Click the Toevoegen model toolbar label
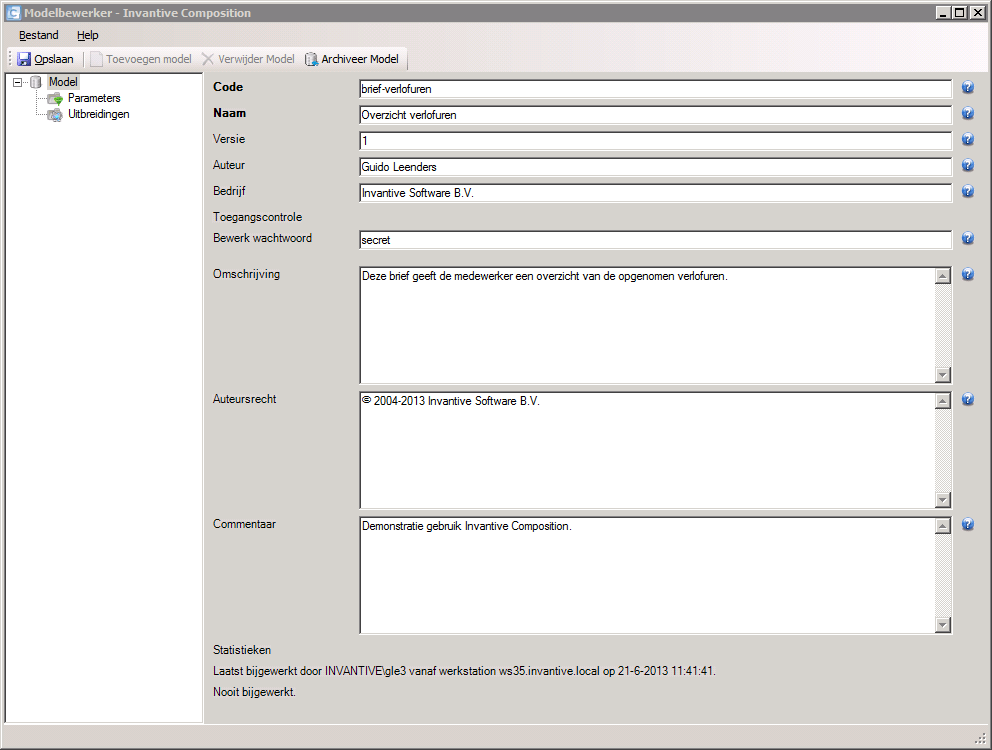 coord(149,59)
